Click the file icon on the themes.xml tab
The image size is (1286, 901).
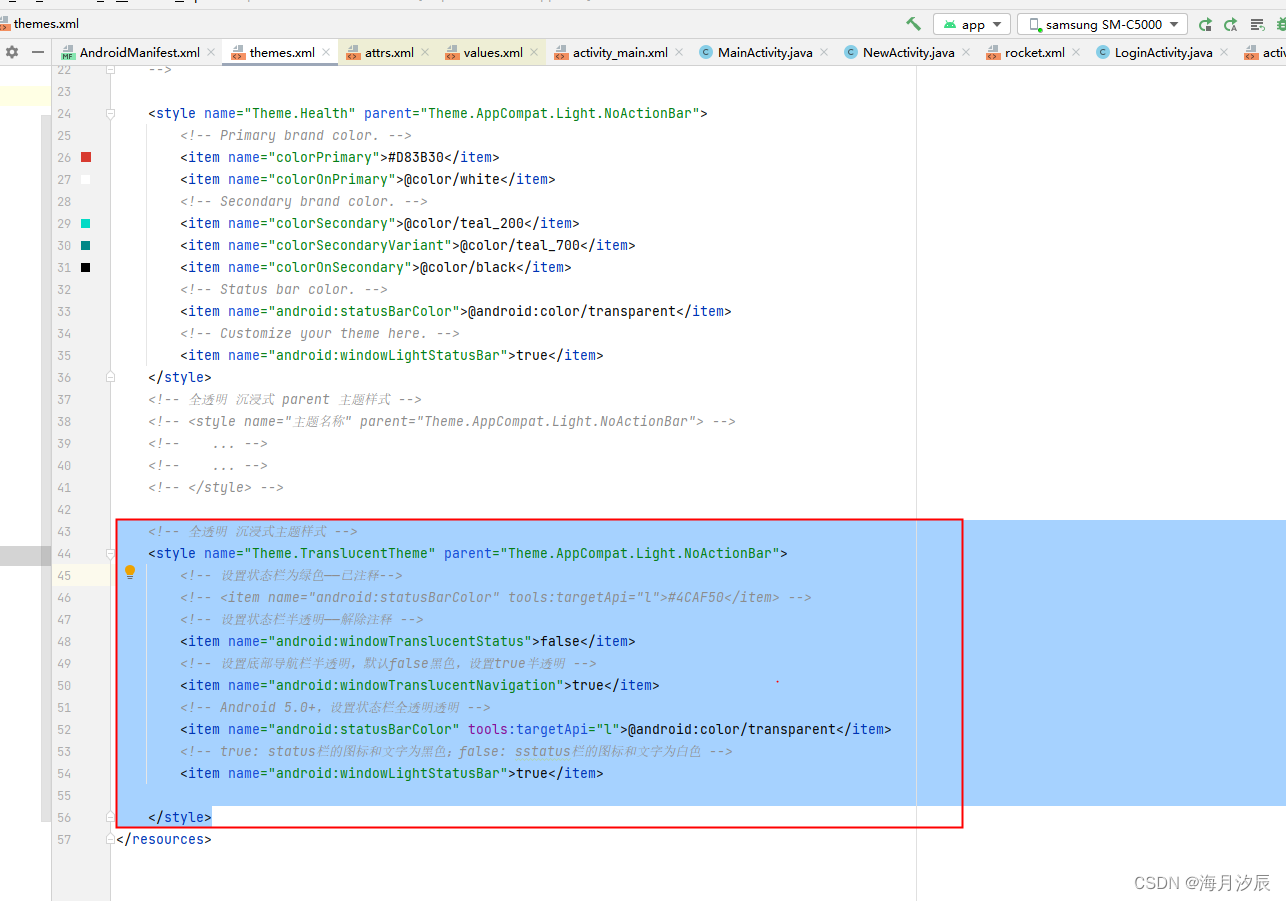click(239, 52)
